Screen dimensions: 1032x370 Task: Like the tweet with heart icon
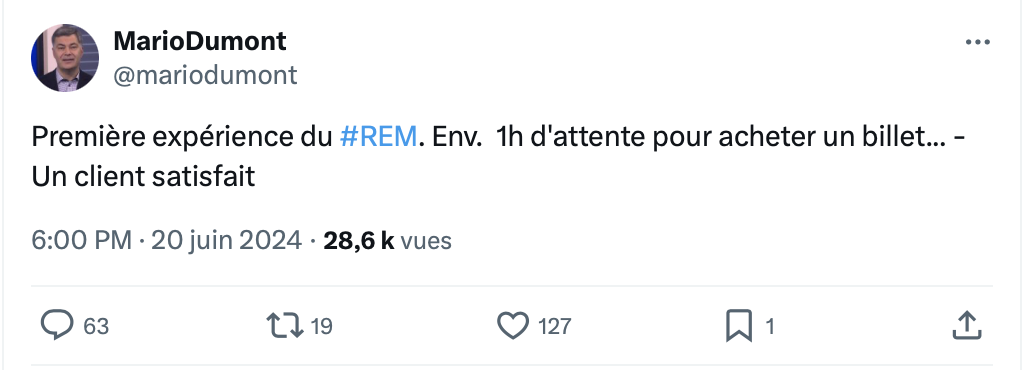coord(513,326)
